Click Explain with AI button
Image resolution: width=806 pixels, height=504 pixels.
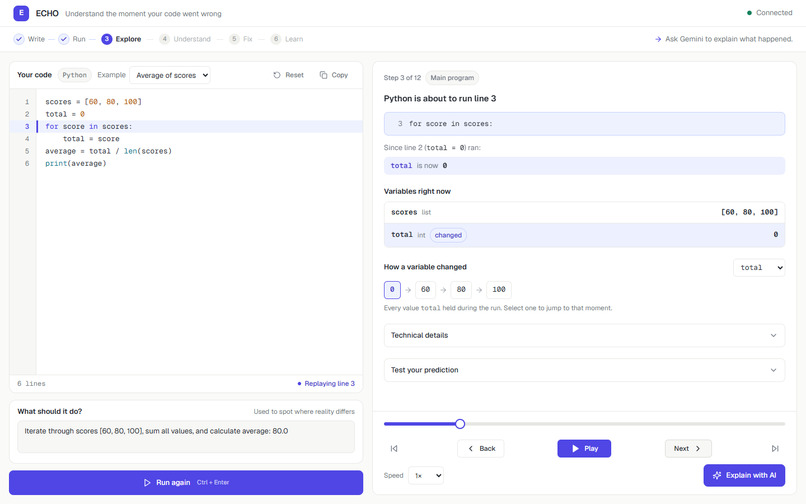[x=744, y=475]
